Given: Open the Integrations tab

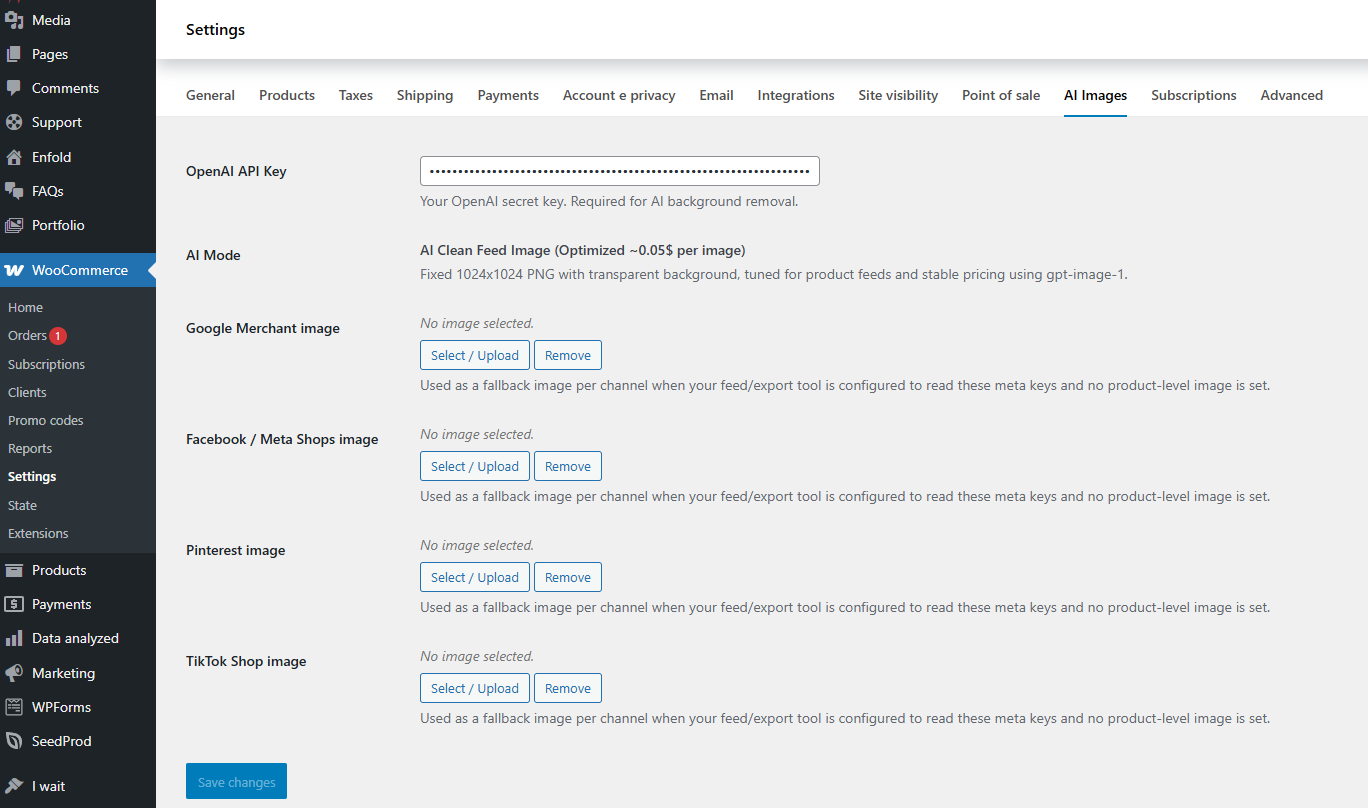Looking at the screenshot, I should (x=796, y=95).
